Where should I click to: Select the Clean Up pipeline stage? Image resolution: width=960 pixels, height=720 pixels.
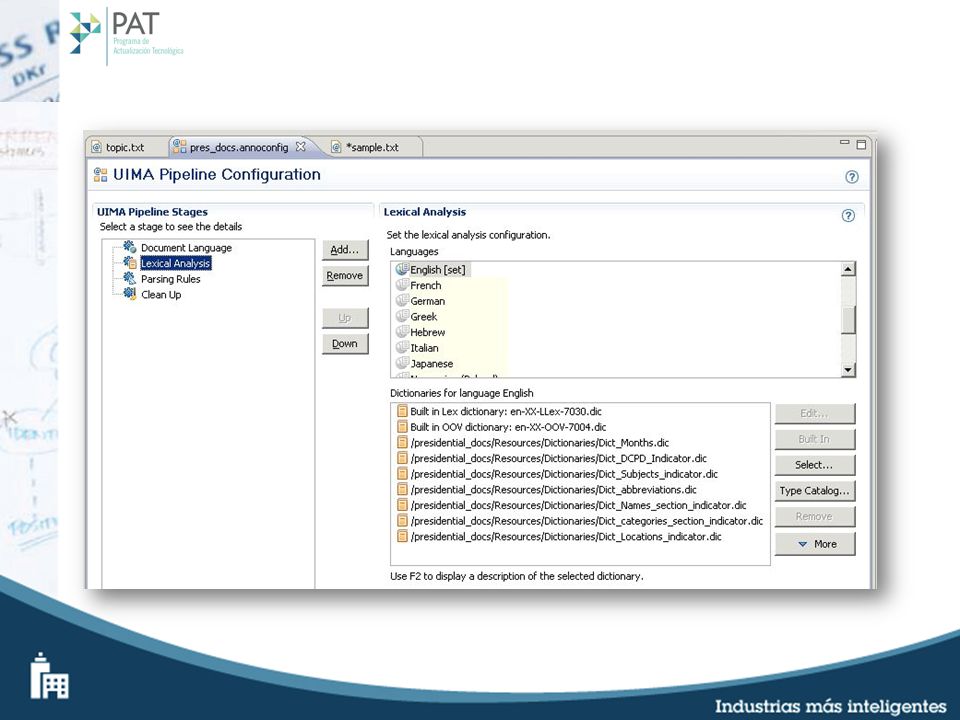point(161,294)
